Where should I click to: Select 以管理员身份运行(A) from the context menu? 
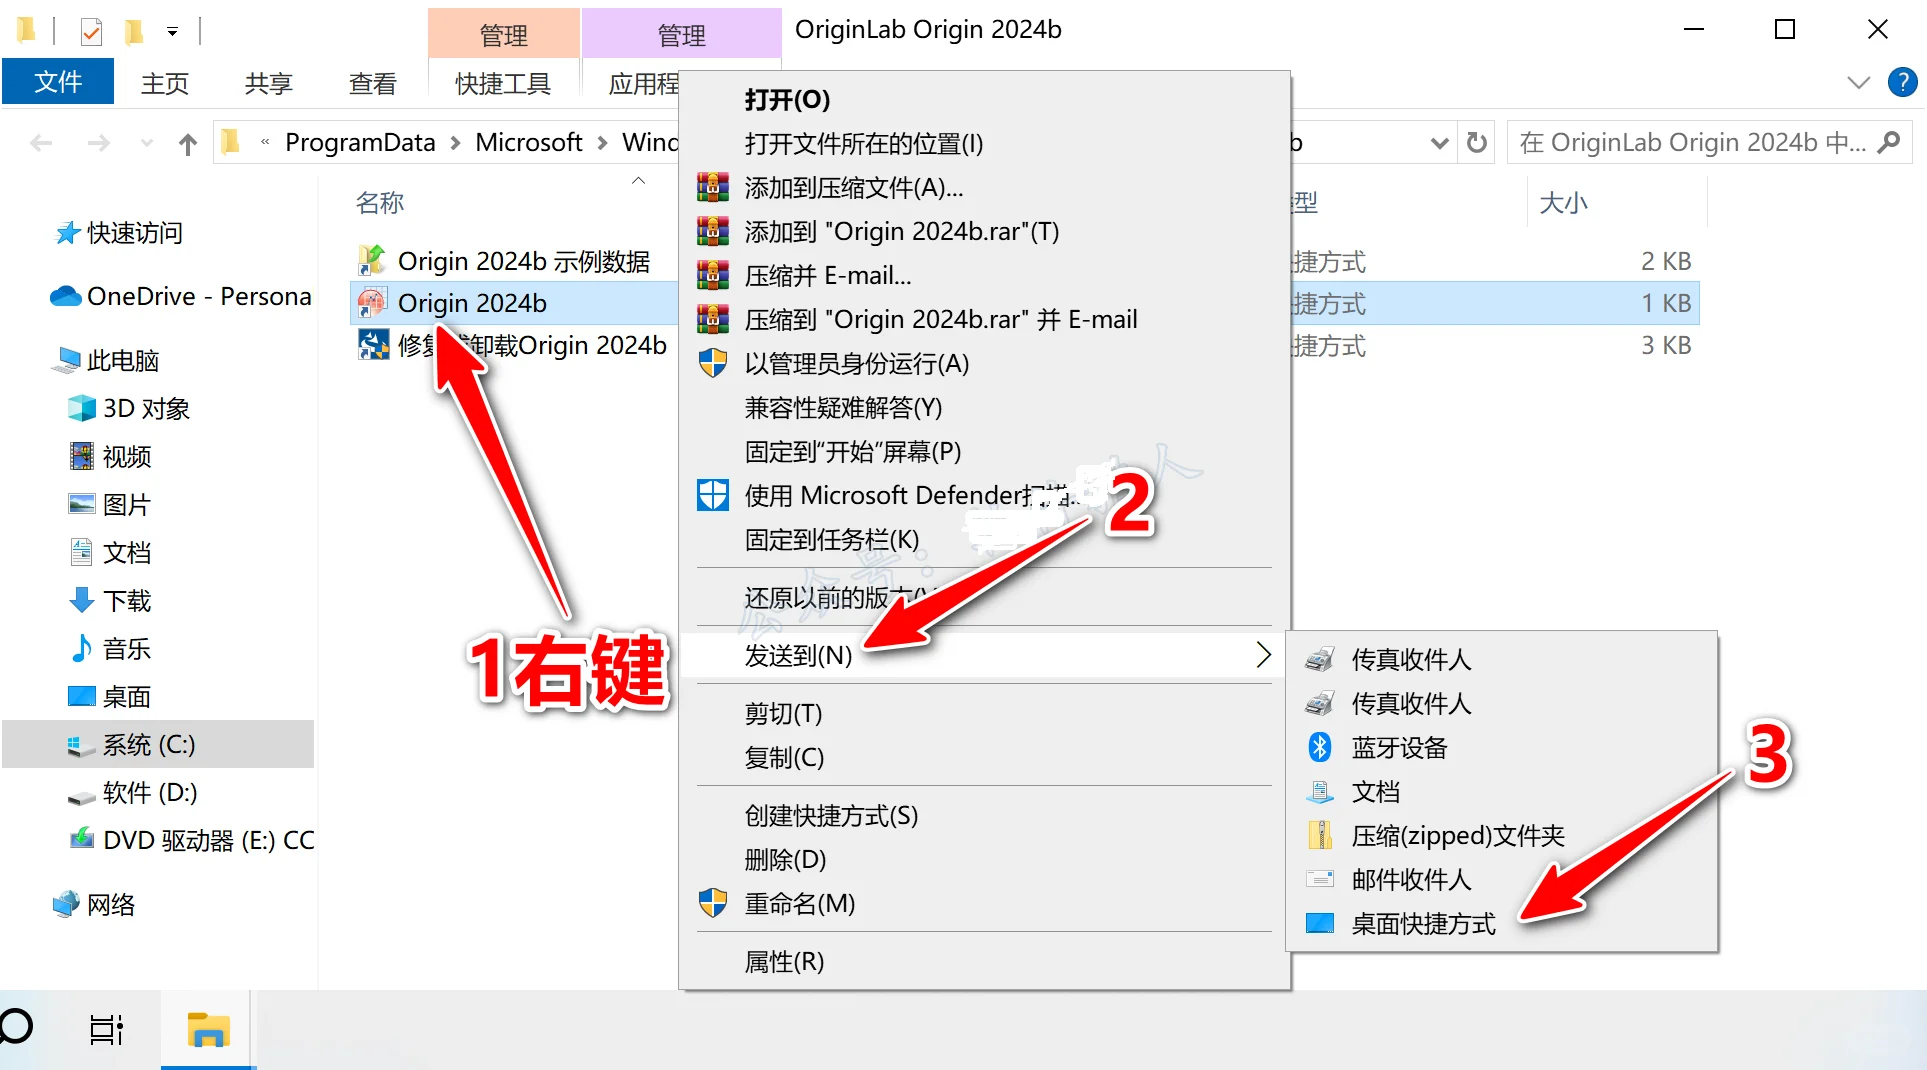click(x=857, y=364)
